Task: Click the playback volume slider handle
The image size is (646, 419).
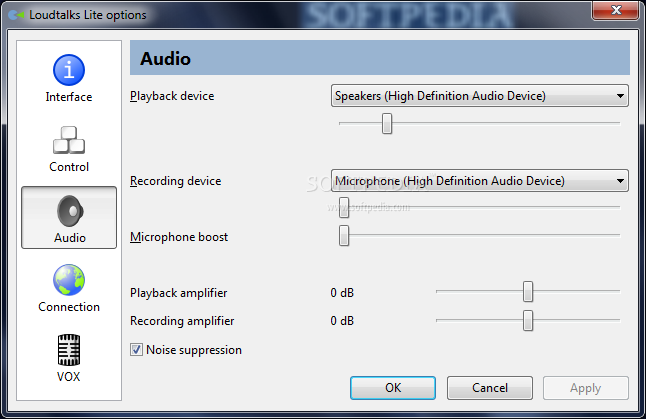Action: click(x=387, y=123)
